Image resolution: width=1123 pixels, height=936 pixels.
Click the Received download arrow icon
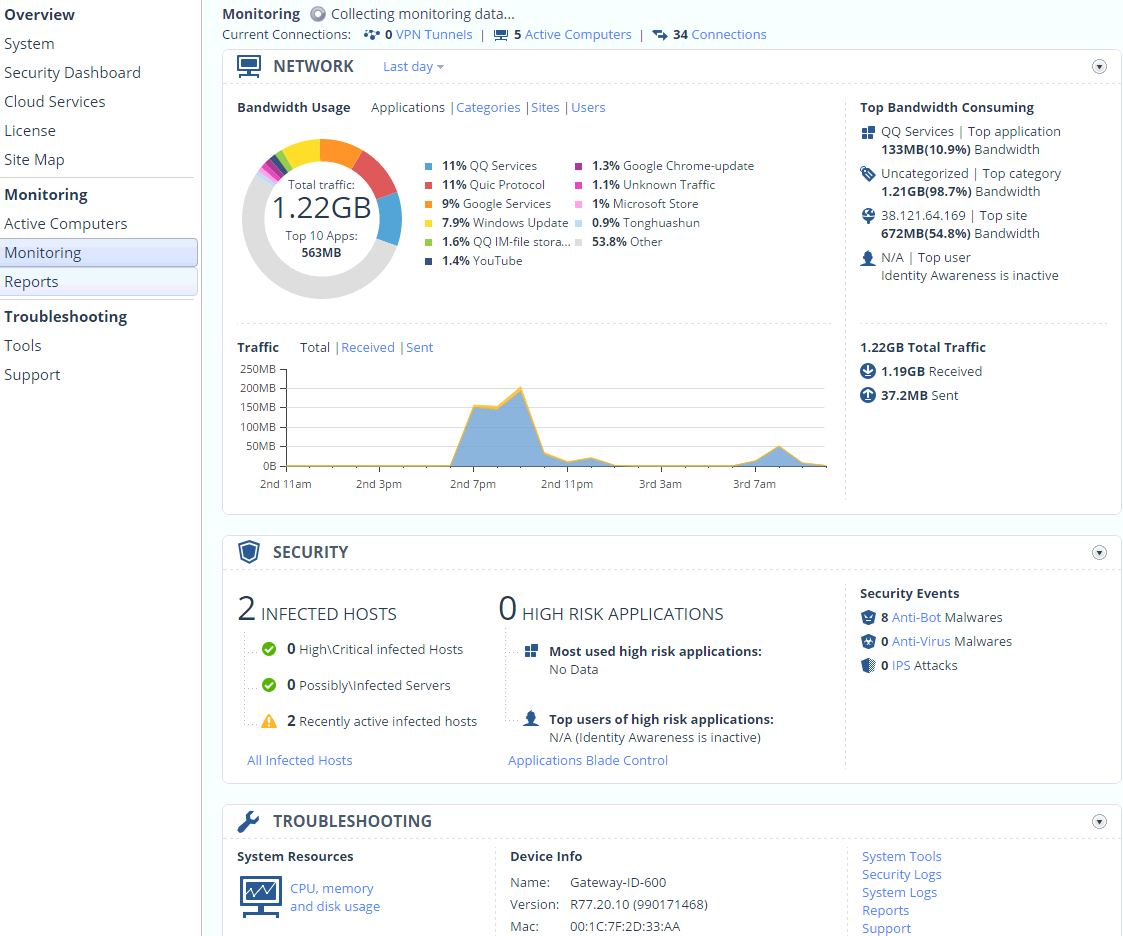868,371
